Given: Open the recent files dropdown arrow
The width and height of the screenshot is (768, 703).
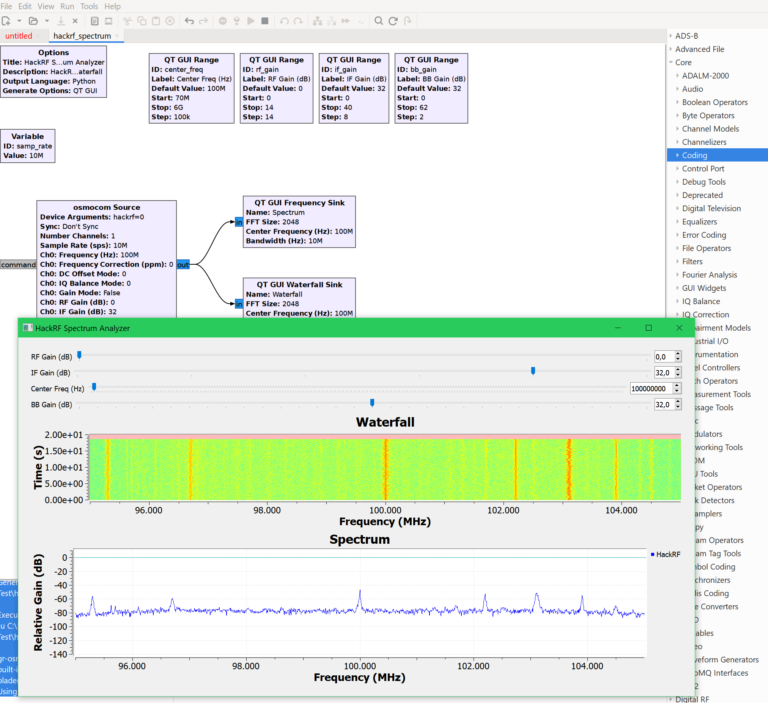Looking at the screenshot, I should click(47, 21).
